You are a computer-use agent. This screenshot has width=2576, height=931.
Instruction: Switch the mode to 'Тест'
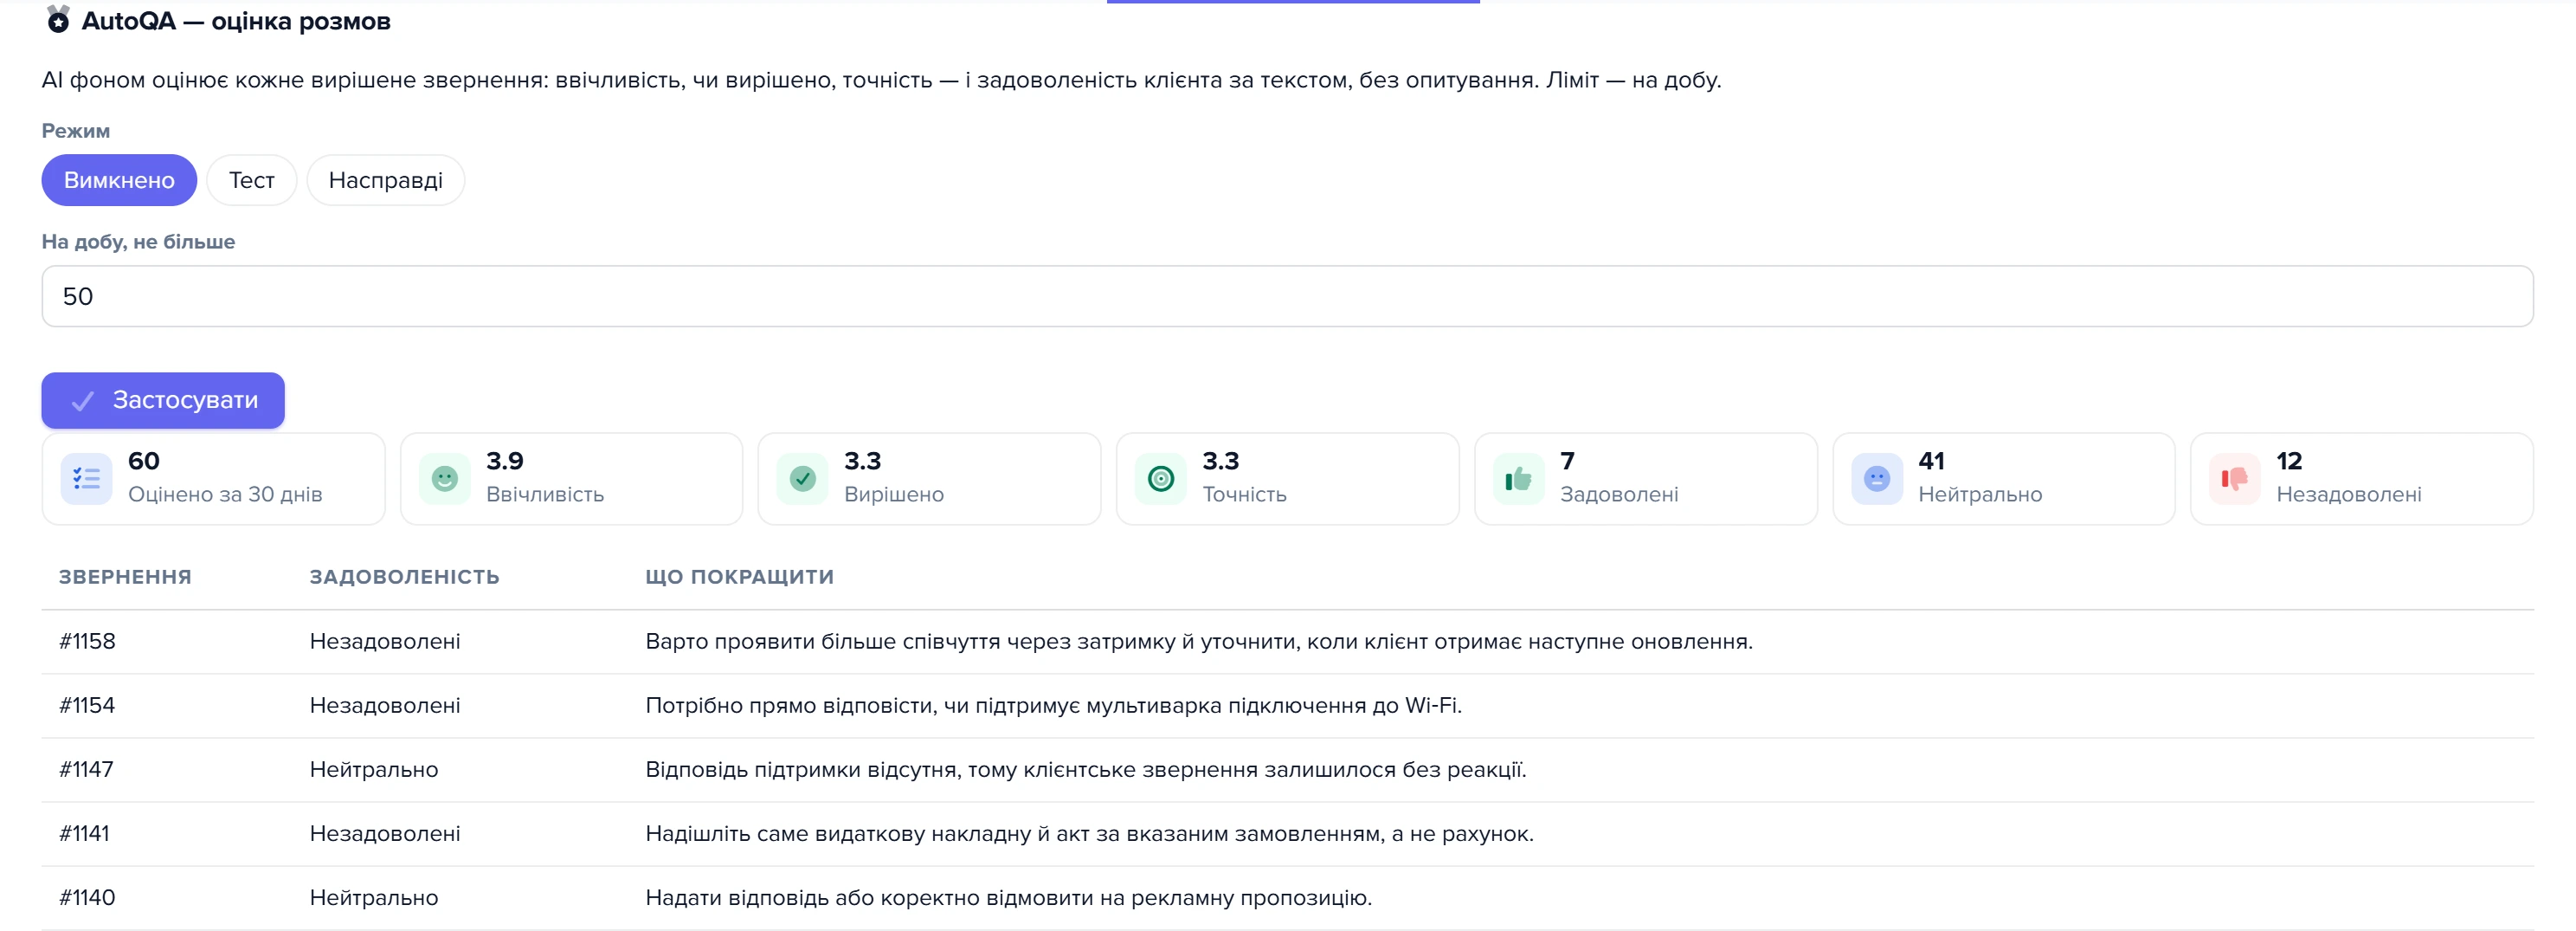coord(251,180)
